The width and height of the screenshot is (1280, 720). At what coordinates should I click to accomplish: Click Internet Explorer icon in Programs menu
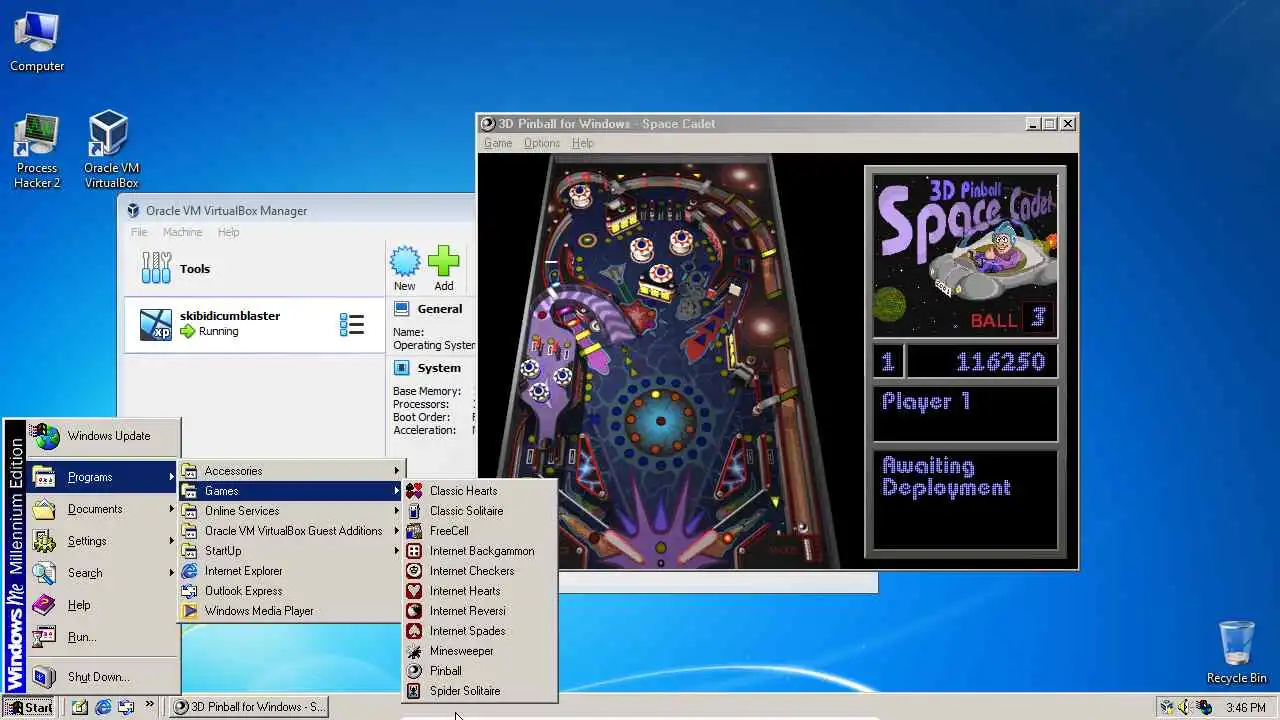coord(189,571)
